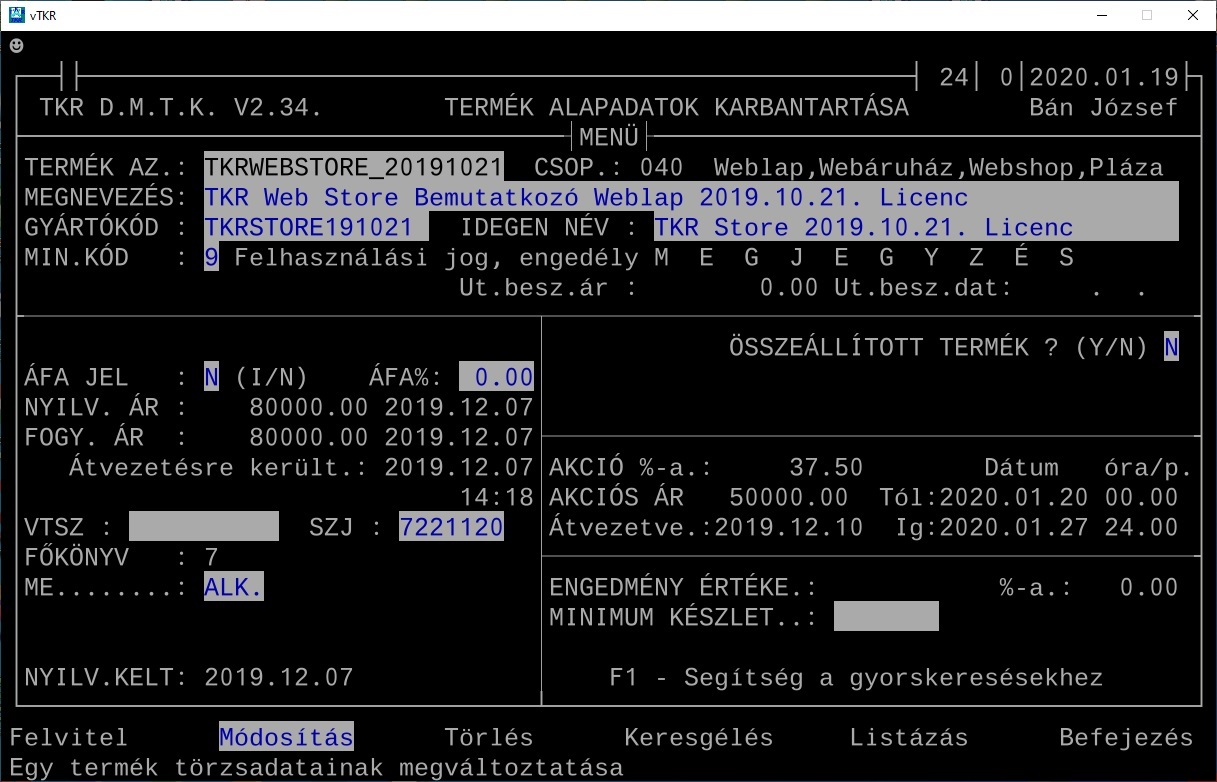The image size is (1217, 782).
Task: Click the ÁFA% percentage field
Action: point(496,378)
